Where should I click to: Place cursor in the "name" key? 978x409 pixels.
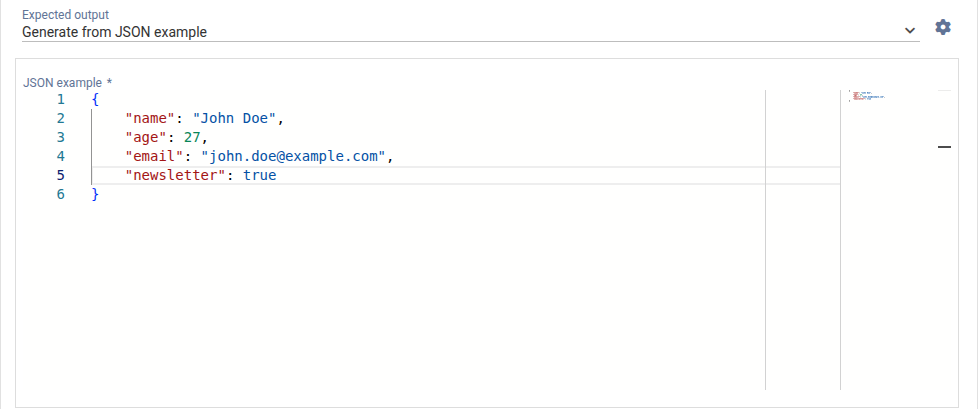tap(150, 118)
